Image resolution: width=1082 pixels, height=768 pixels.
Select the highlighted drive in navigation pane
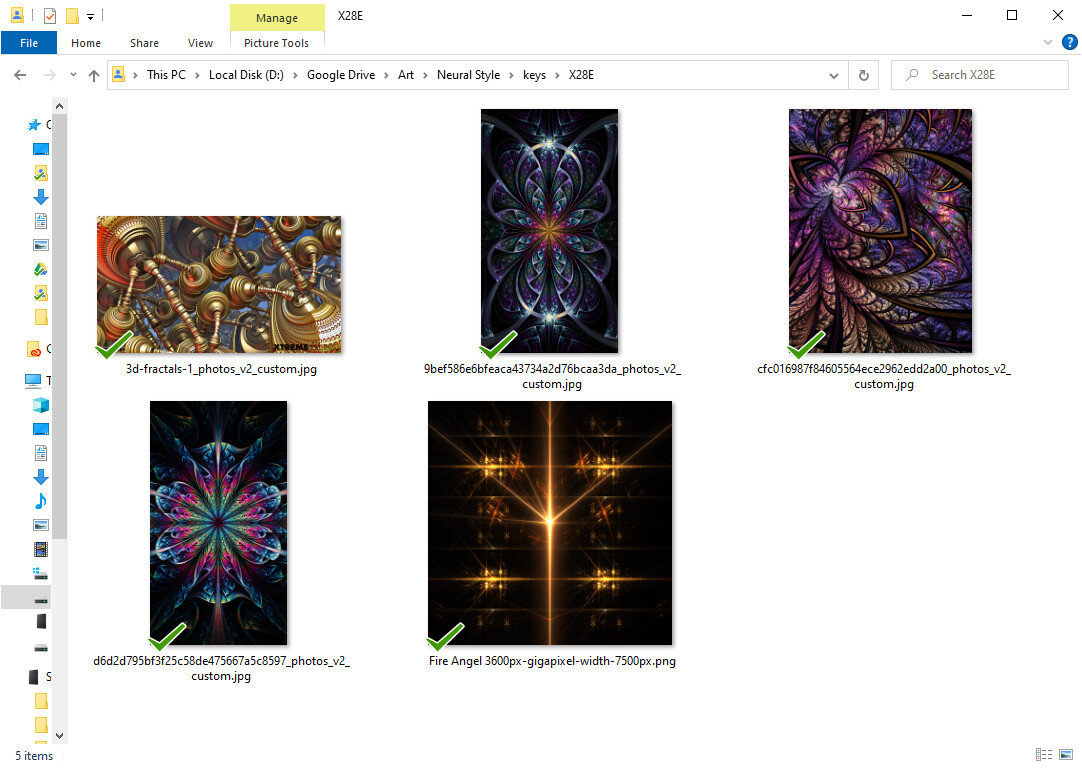(26, 598)
